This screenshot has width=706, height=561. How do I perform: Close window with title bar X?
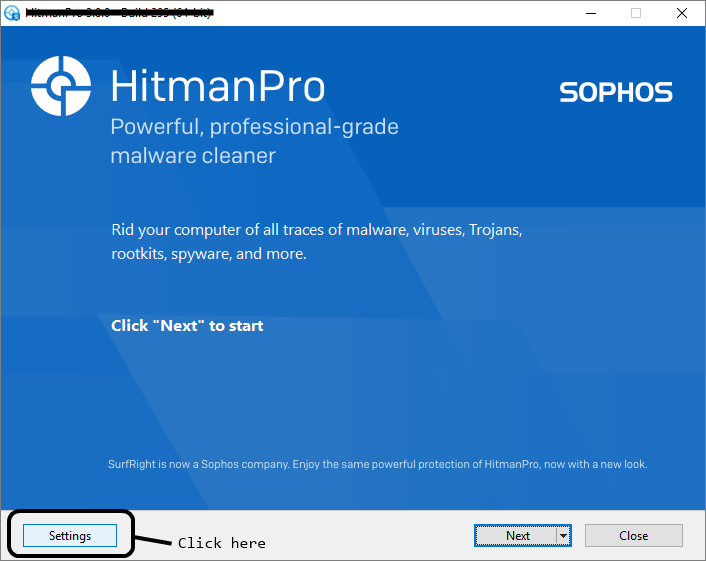[682, 14]
